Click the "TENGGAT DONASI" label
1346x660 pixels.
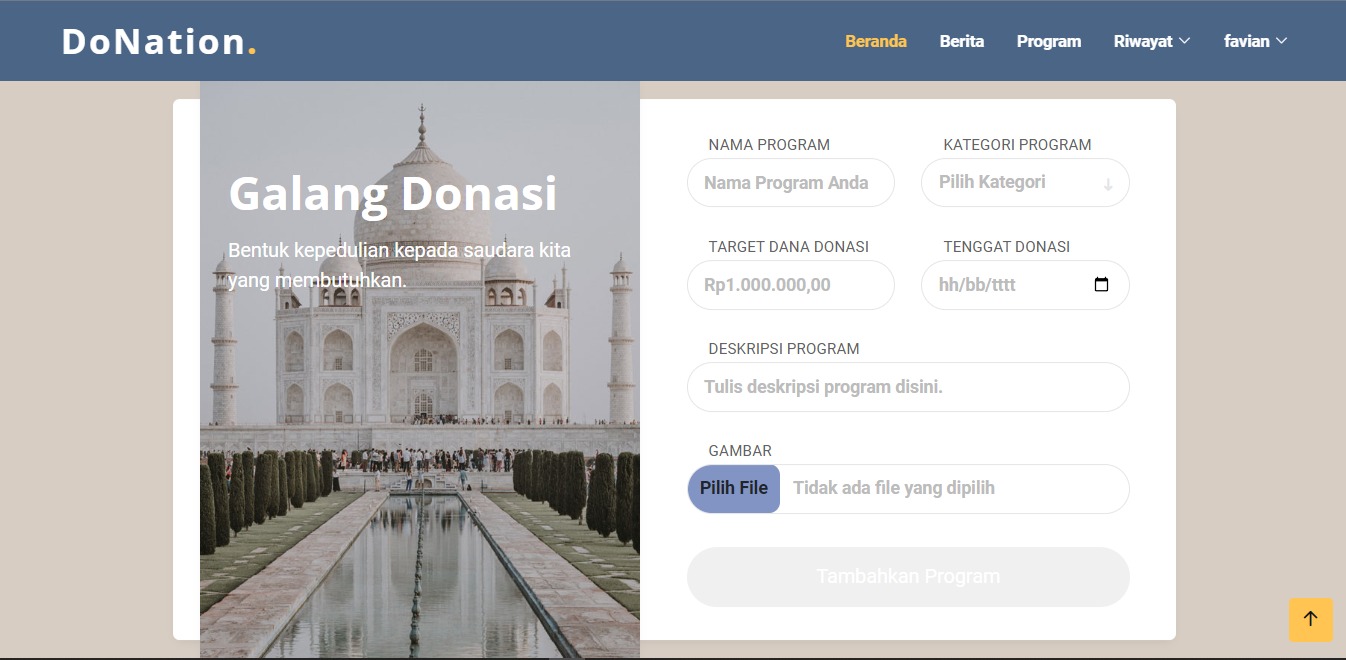(1006, 247)
